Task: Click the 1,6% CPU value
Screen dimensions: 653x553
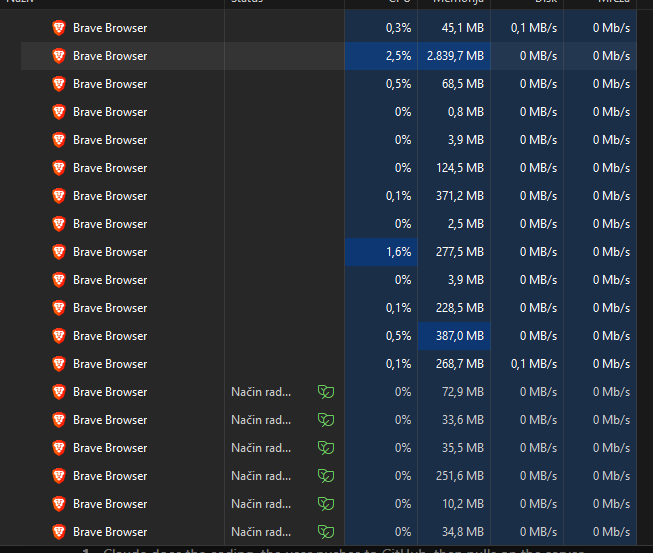Action: pyautogui.click(x=399, y=252)
